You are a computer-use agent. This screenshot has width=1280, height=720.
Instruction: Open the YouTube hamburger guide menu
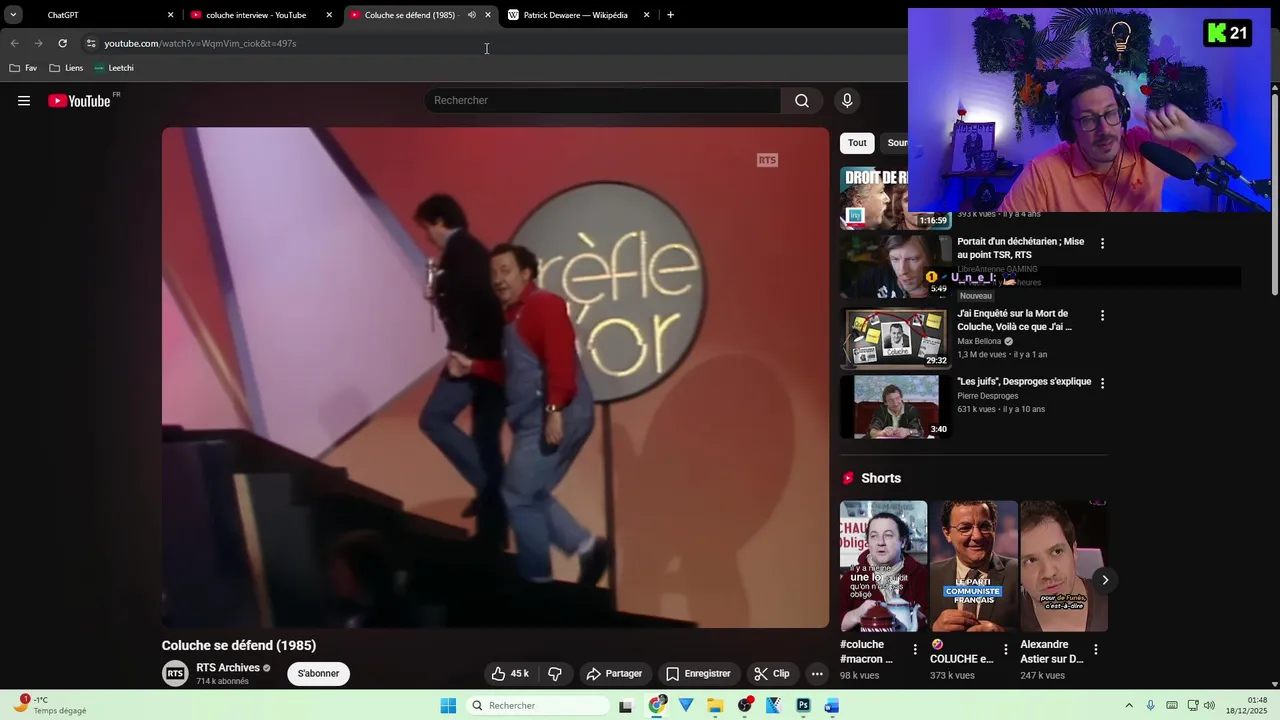coord(24,100)
